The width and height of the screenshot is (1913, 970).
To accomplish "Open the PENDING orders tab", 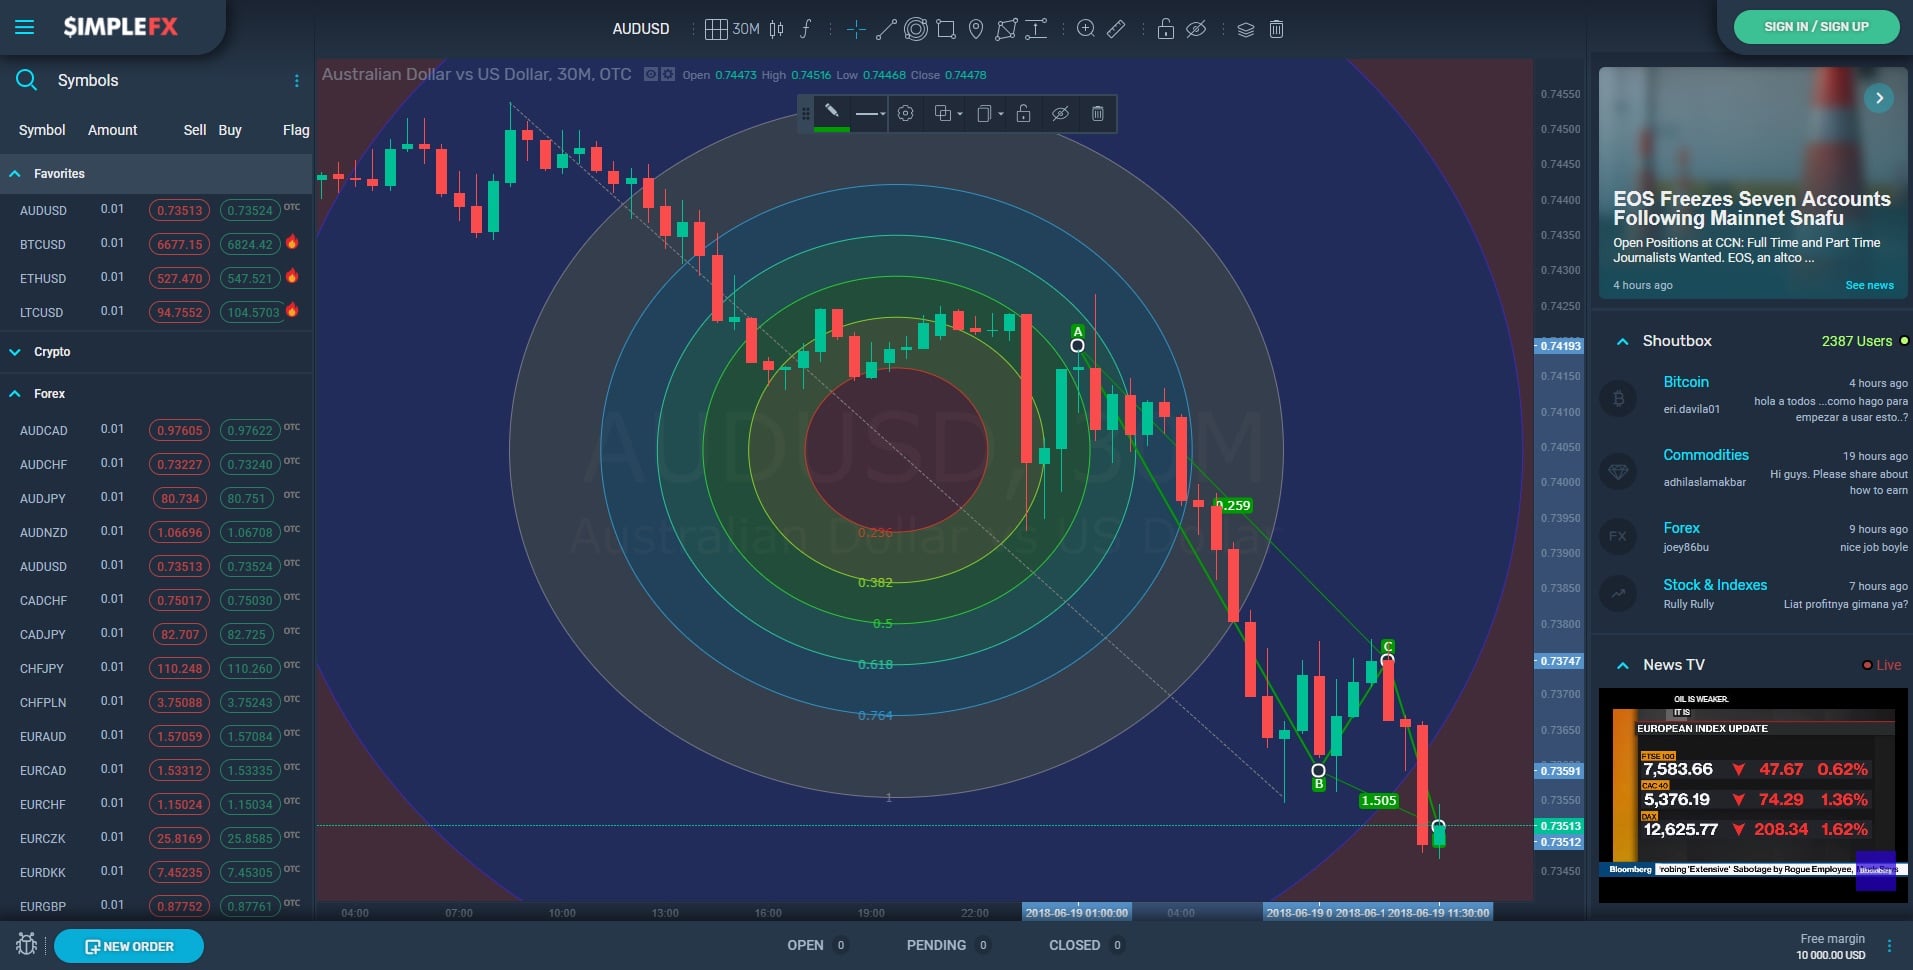I will point(936,945).
